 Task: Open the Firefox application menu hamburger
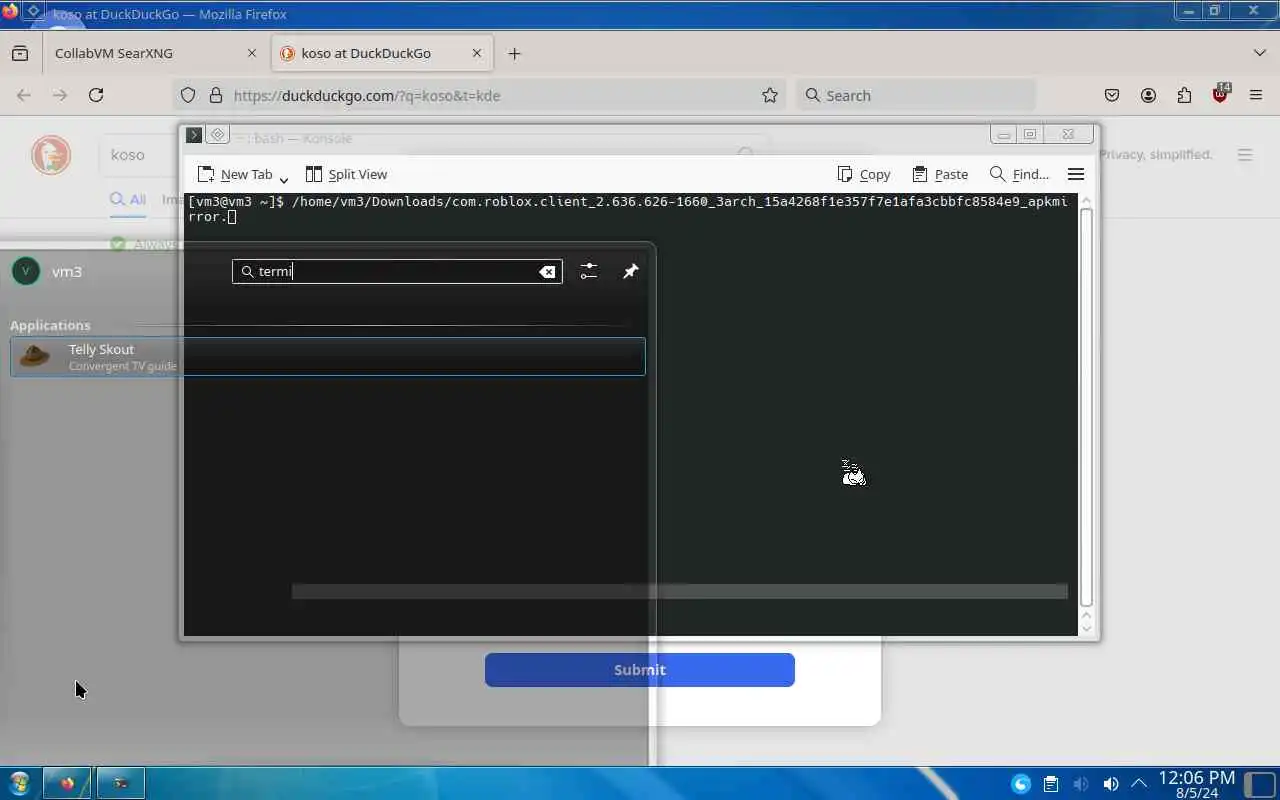[1256, 96]
